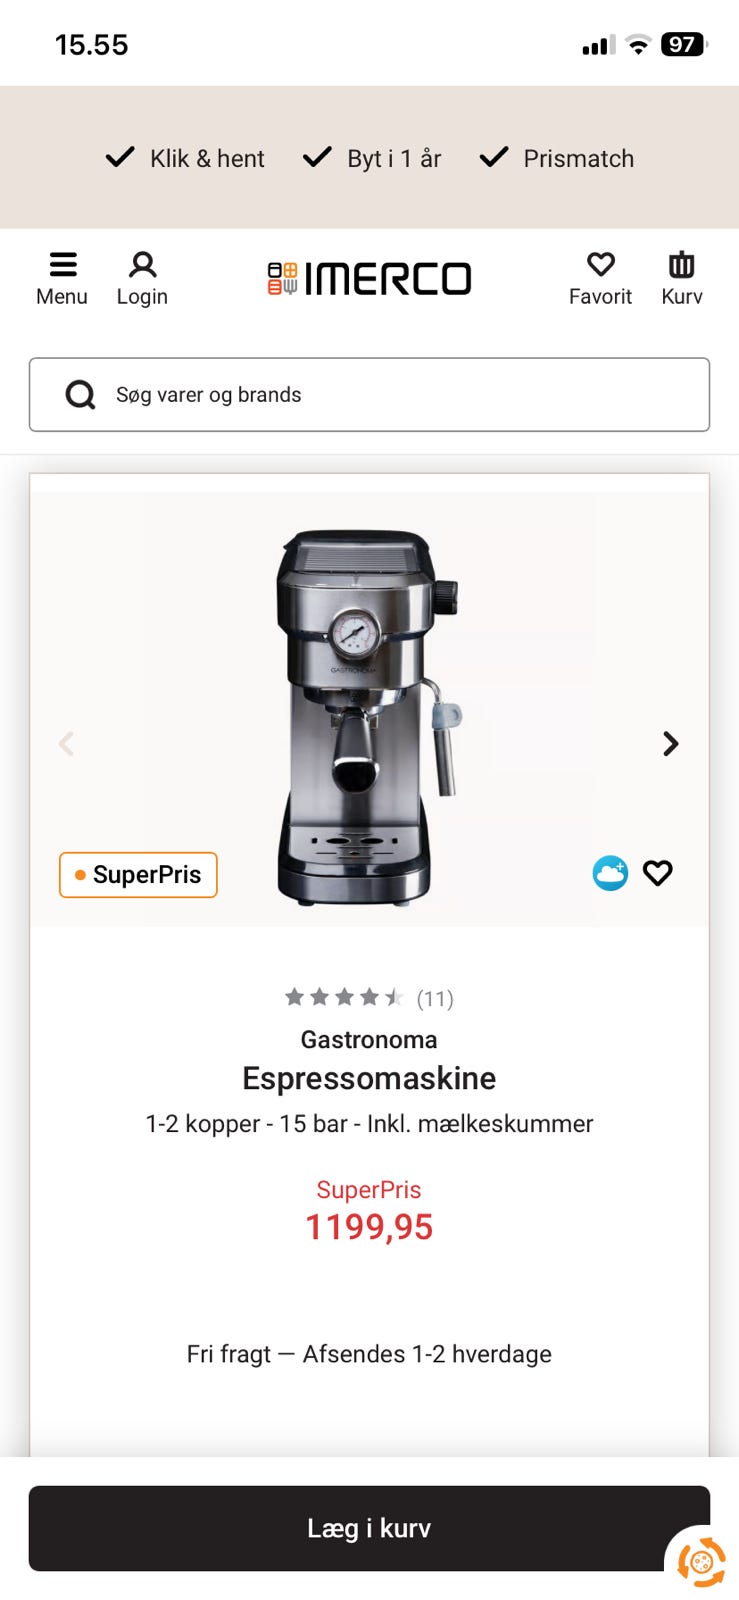This screenshot has width=739, height=1600.
Task: Toggle favorite heart on product image
Action: point(657,873)
